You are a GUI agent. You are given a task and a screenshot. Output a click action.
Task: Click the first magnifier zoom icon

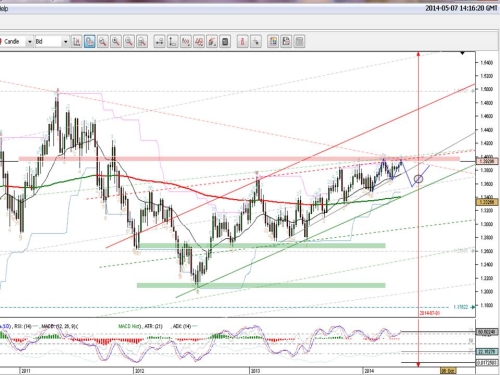coord(103,42)
